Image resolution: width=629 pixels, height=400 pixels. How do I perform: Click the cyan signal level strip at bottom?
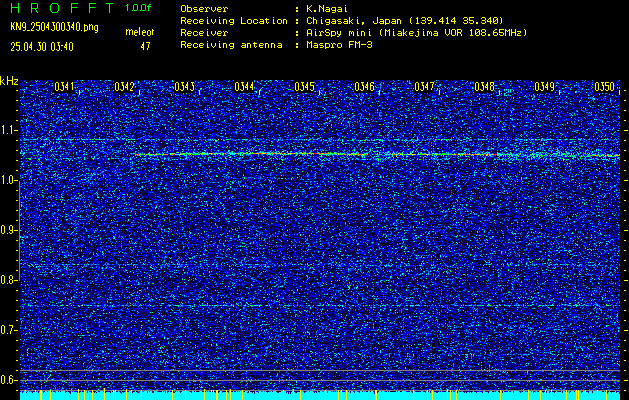click(320, 395)
